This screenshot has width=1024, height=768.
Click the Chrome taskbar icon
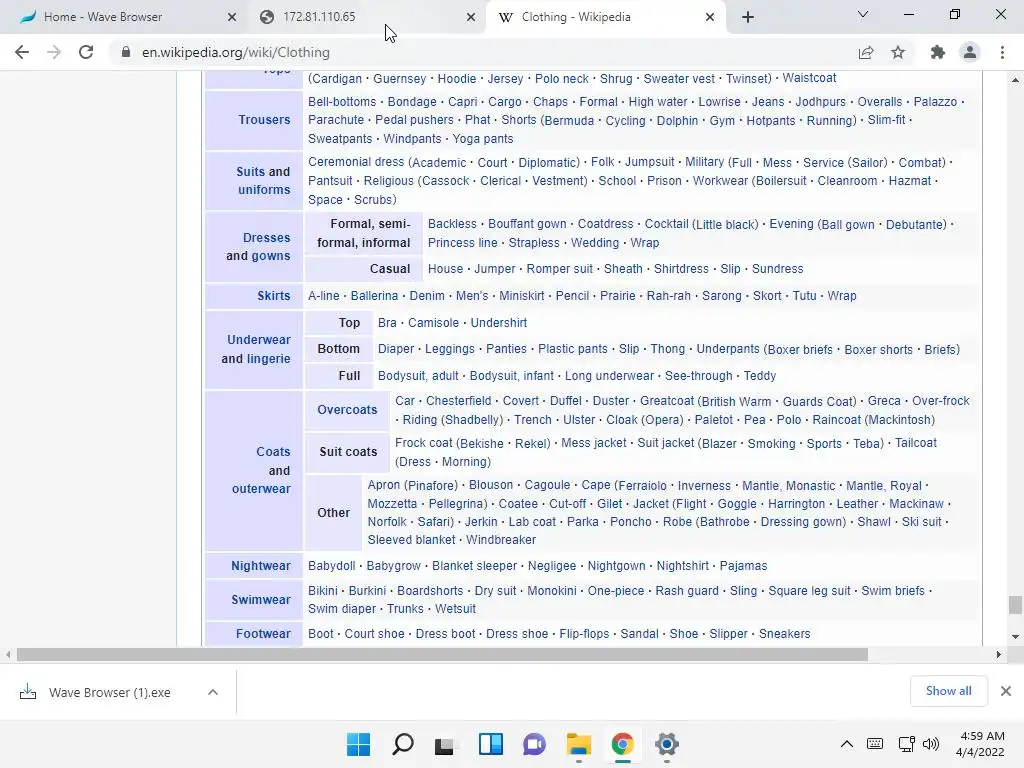point(622,744)
